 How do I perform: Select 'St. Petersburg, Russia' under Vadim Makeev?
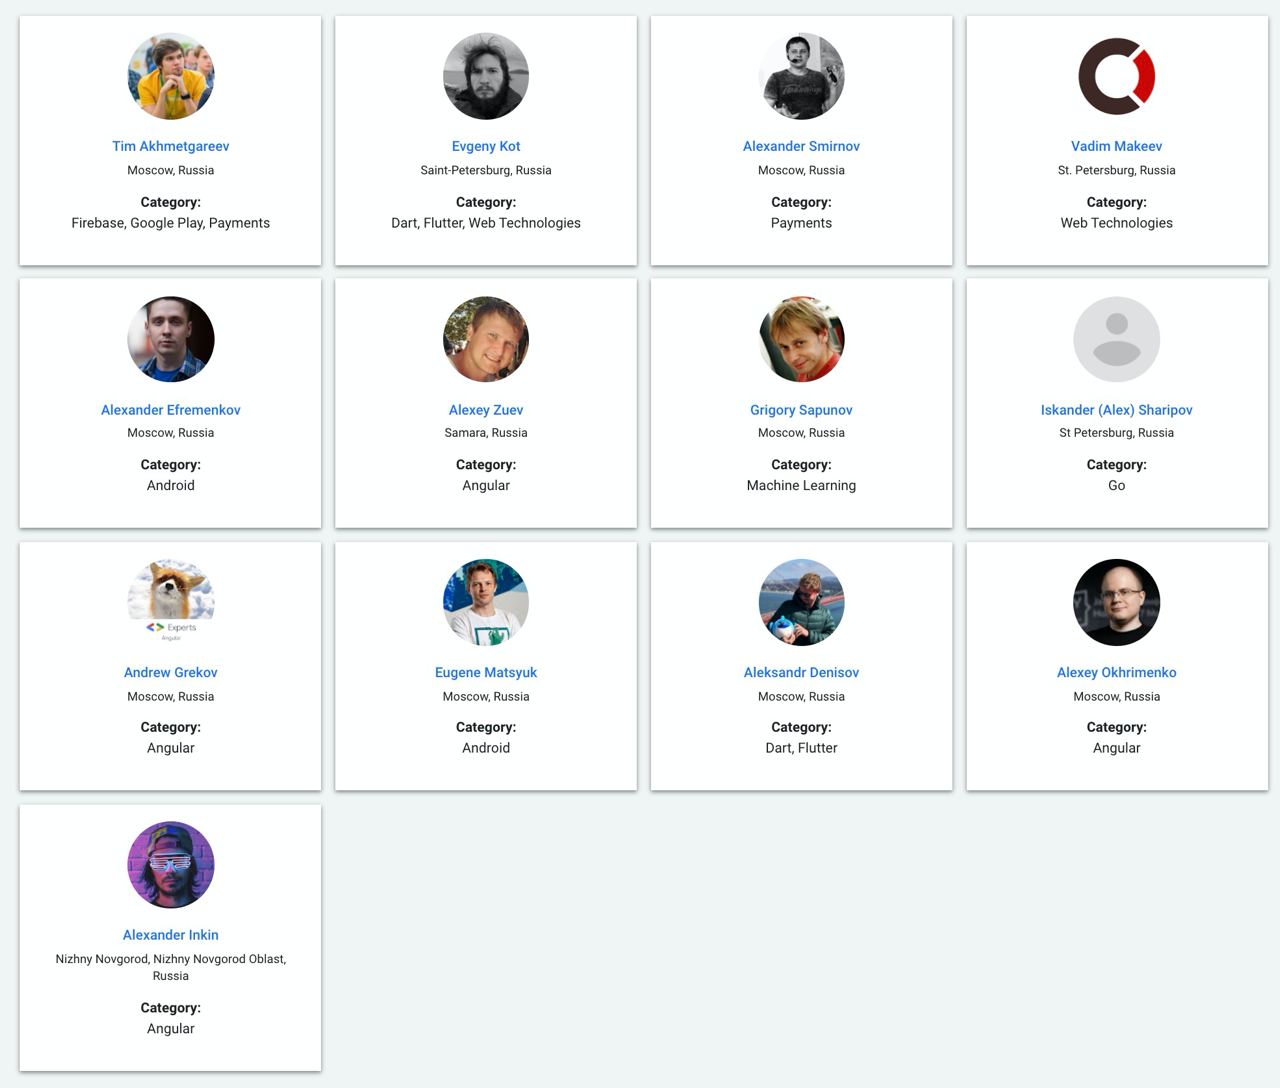click(x=1117, y=170)
